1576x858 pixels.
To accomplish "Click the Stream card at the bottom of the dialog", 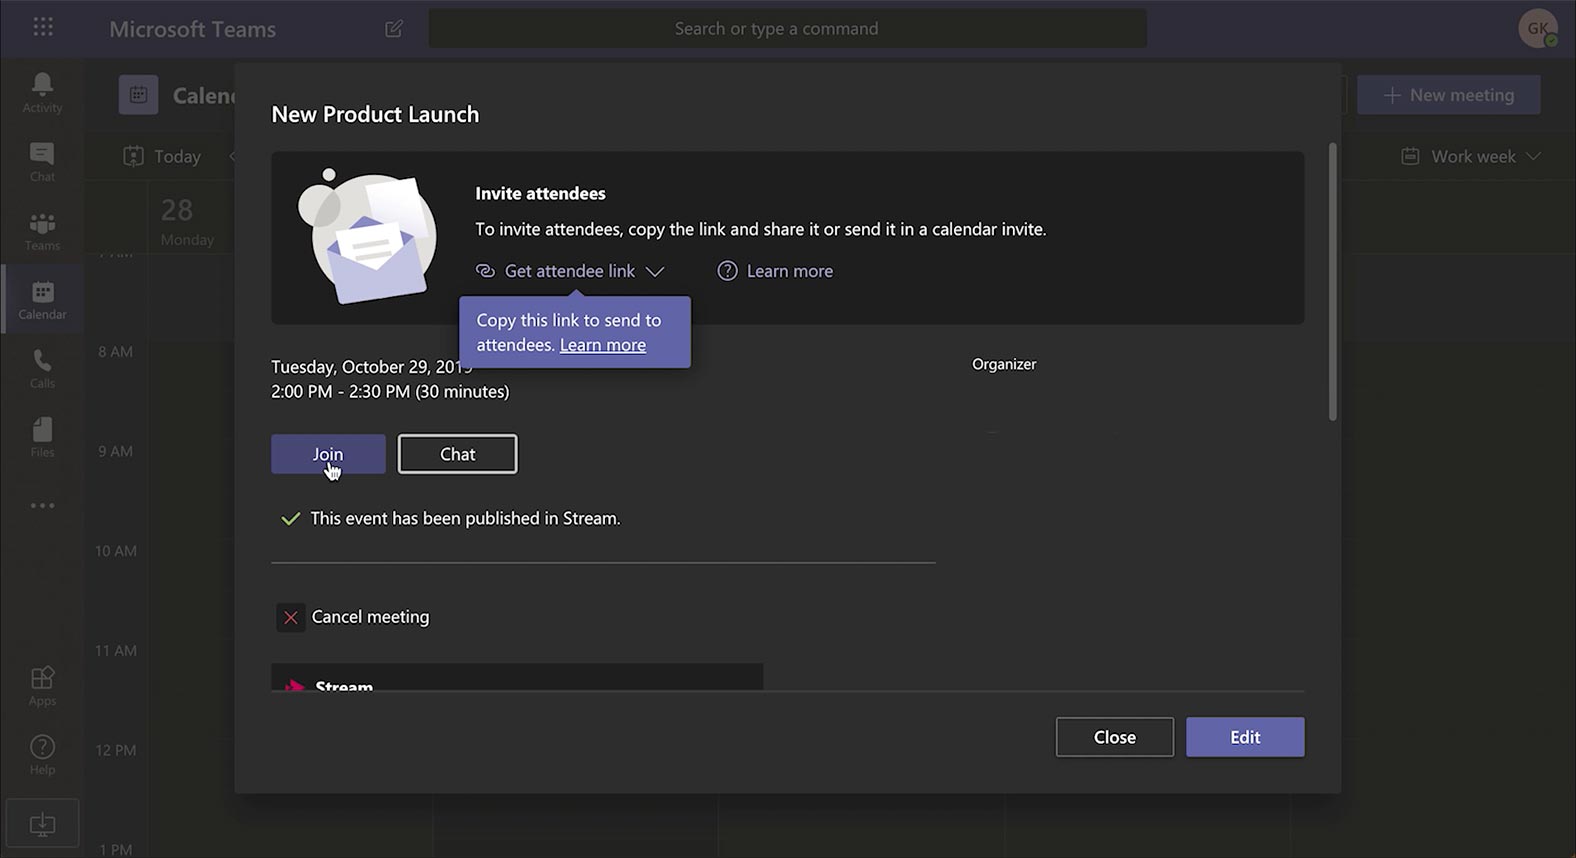I will point(517,677).
